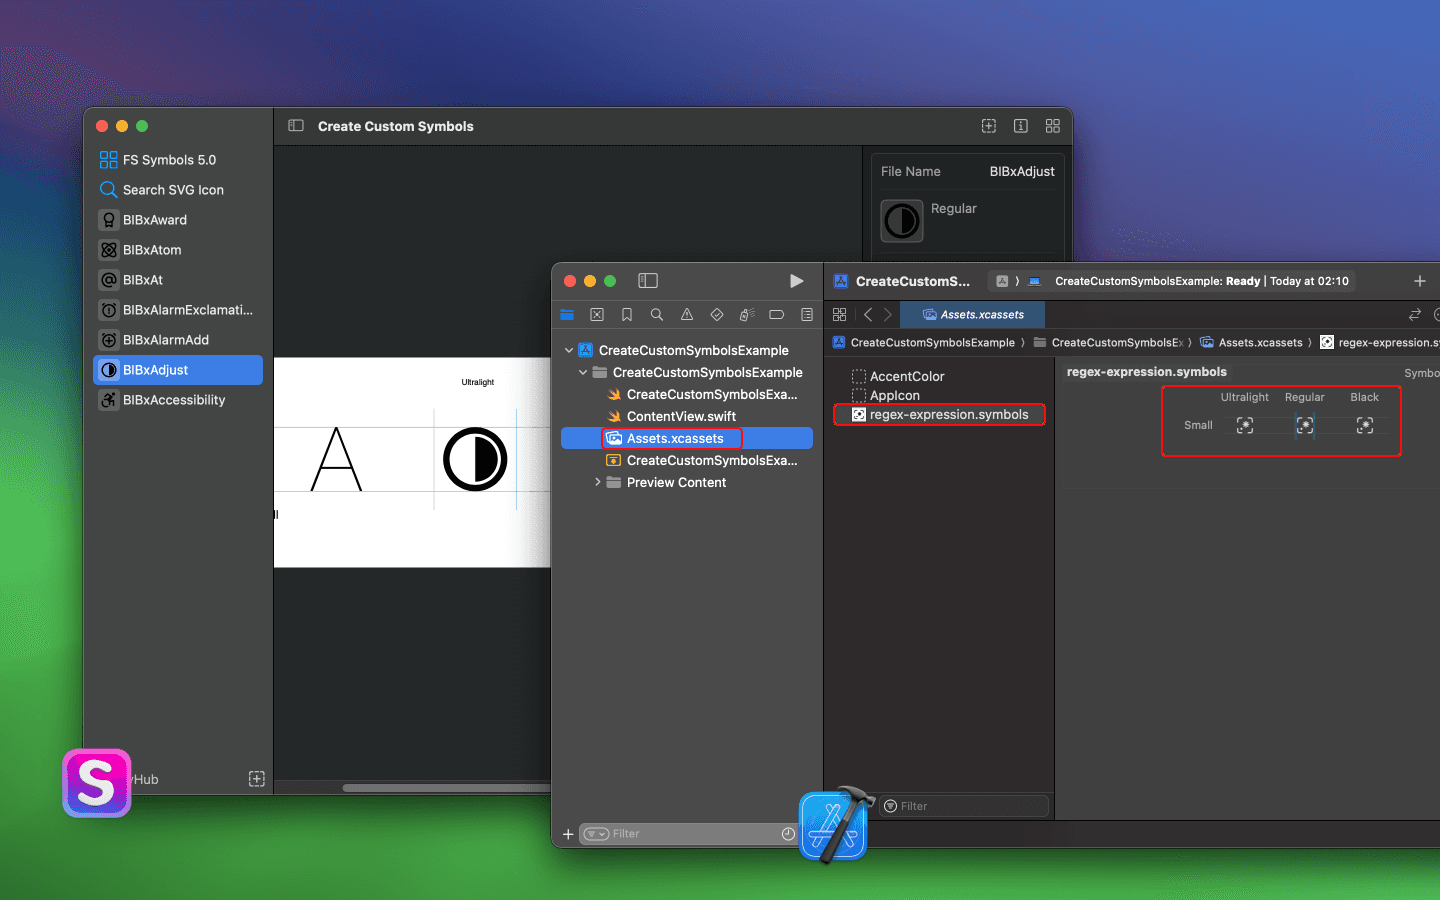Click the Regular weight well for Small size
This screenshot has height=900, width=1440.
point(1304,425)
